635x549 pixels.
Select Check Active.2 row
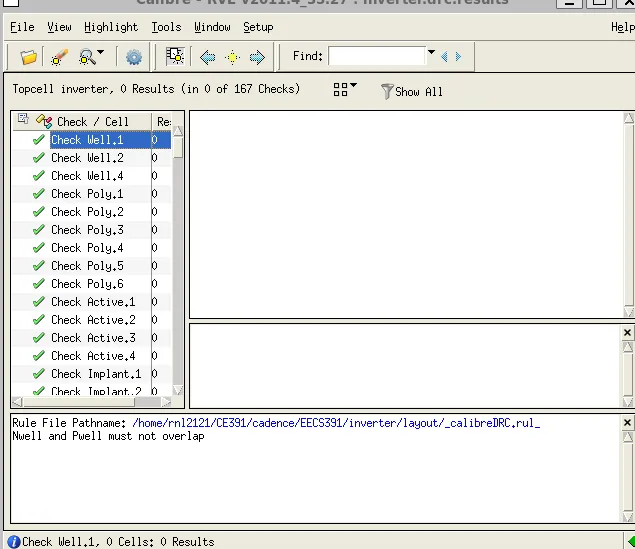coord(92,320)
